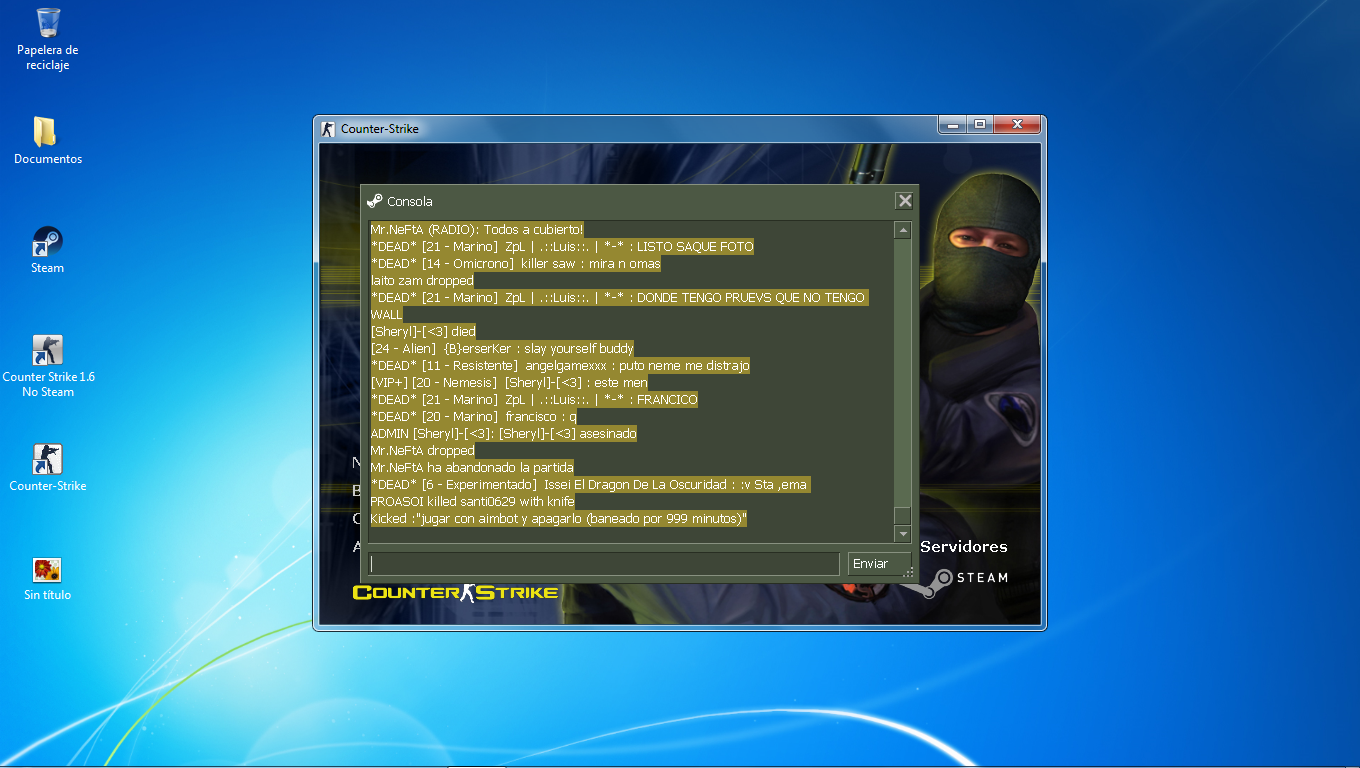
Task: Click line "Mr.NeFtA (RADIO): Todos a cubierto!"
Action: pyautogui.click(x=476, y=230)
